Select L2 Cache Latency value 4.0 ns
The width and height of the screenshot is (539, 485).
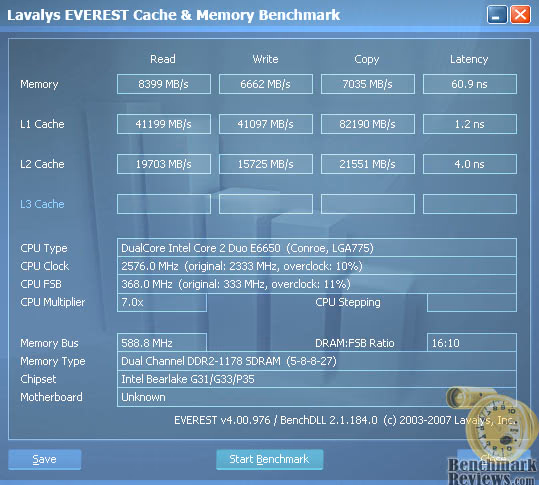pyautogui.click(x=470, y=164)
